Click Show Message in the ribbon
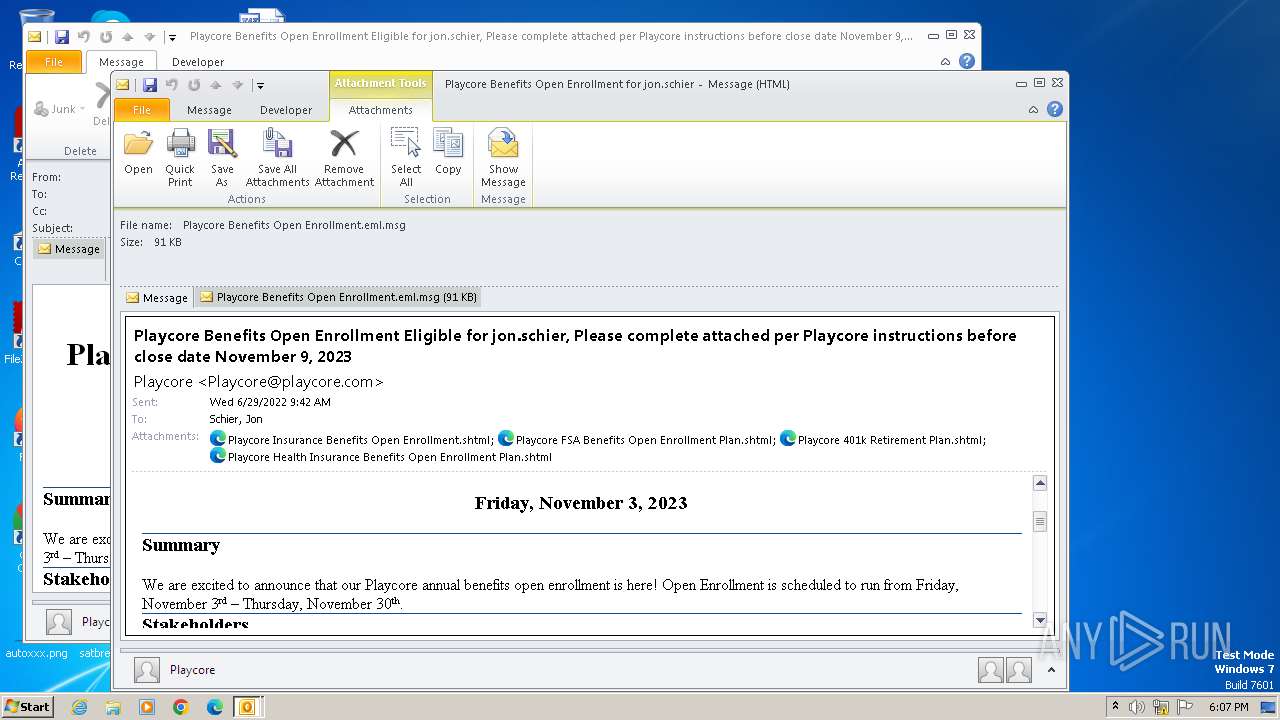 click(503, 158)
